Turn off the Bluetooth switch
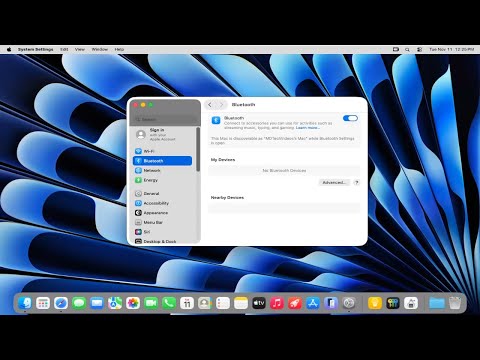Viewport: 480px width, 360px height. [x=350, y=118]
